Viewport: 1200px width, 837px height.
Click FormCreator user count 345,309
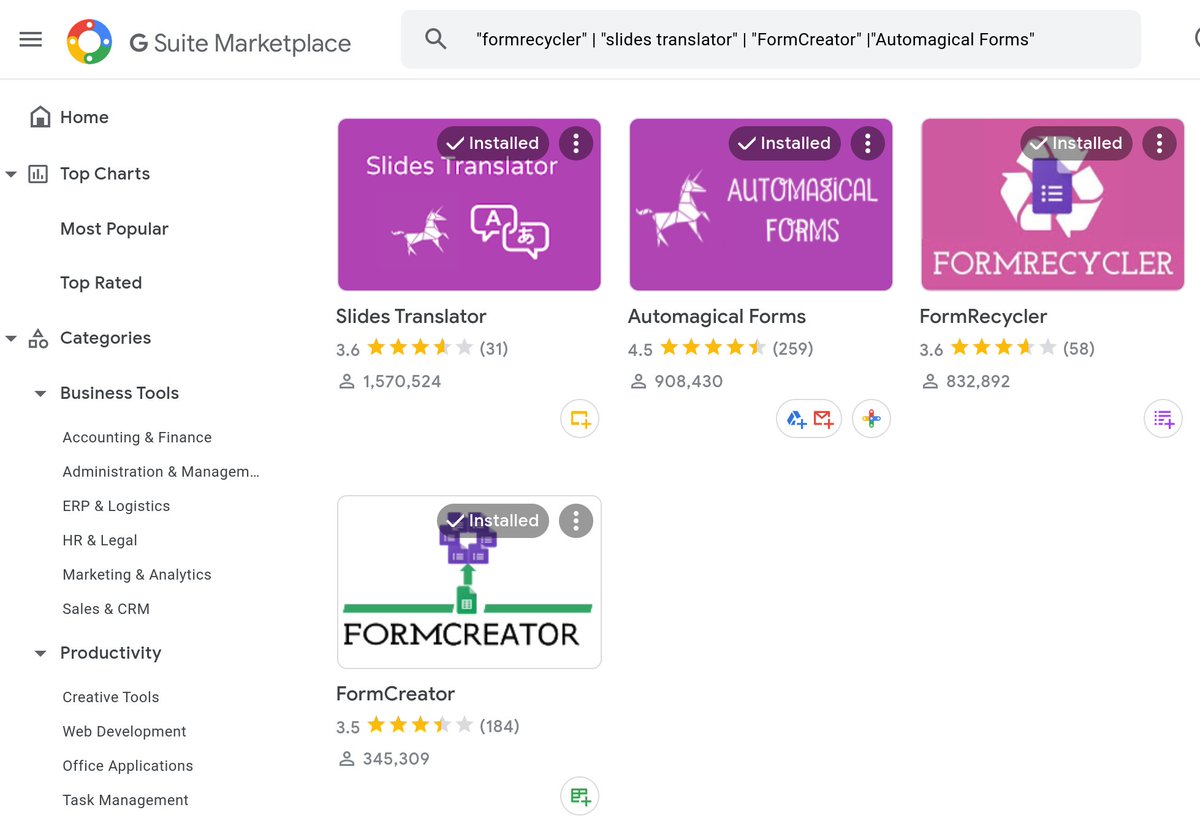coord(396,758)
